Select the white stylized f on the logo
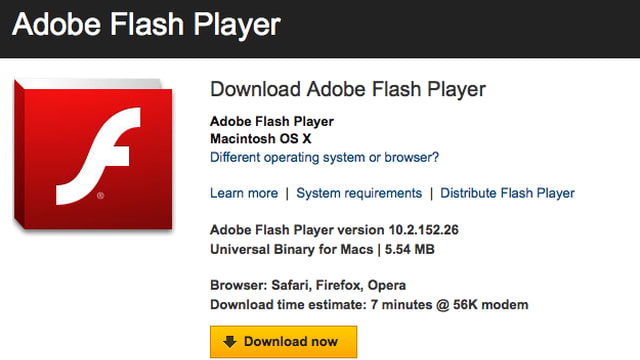 pos(98,156)
